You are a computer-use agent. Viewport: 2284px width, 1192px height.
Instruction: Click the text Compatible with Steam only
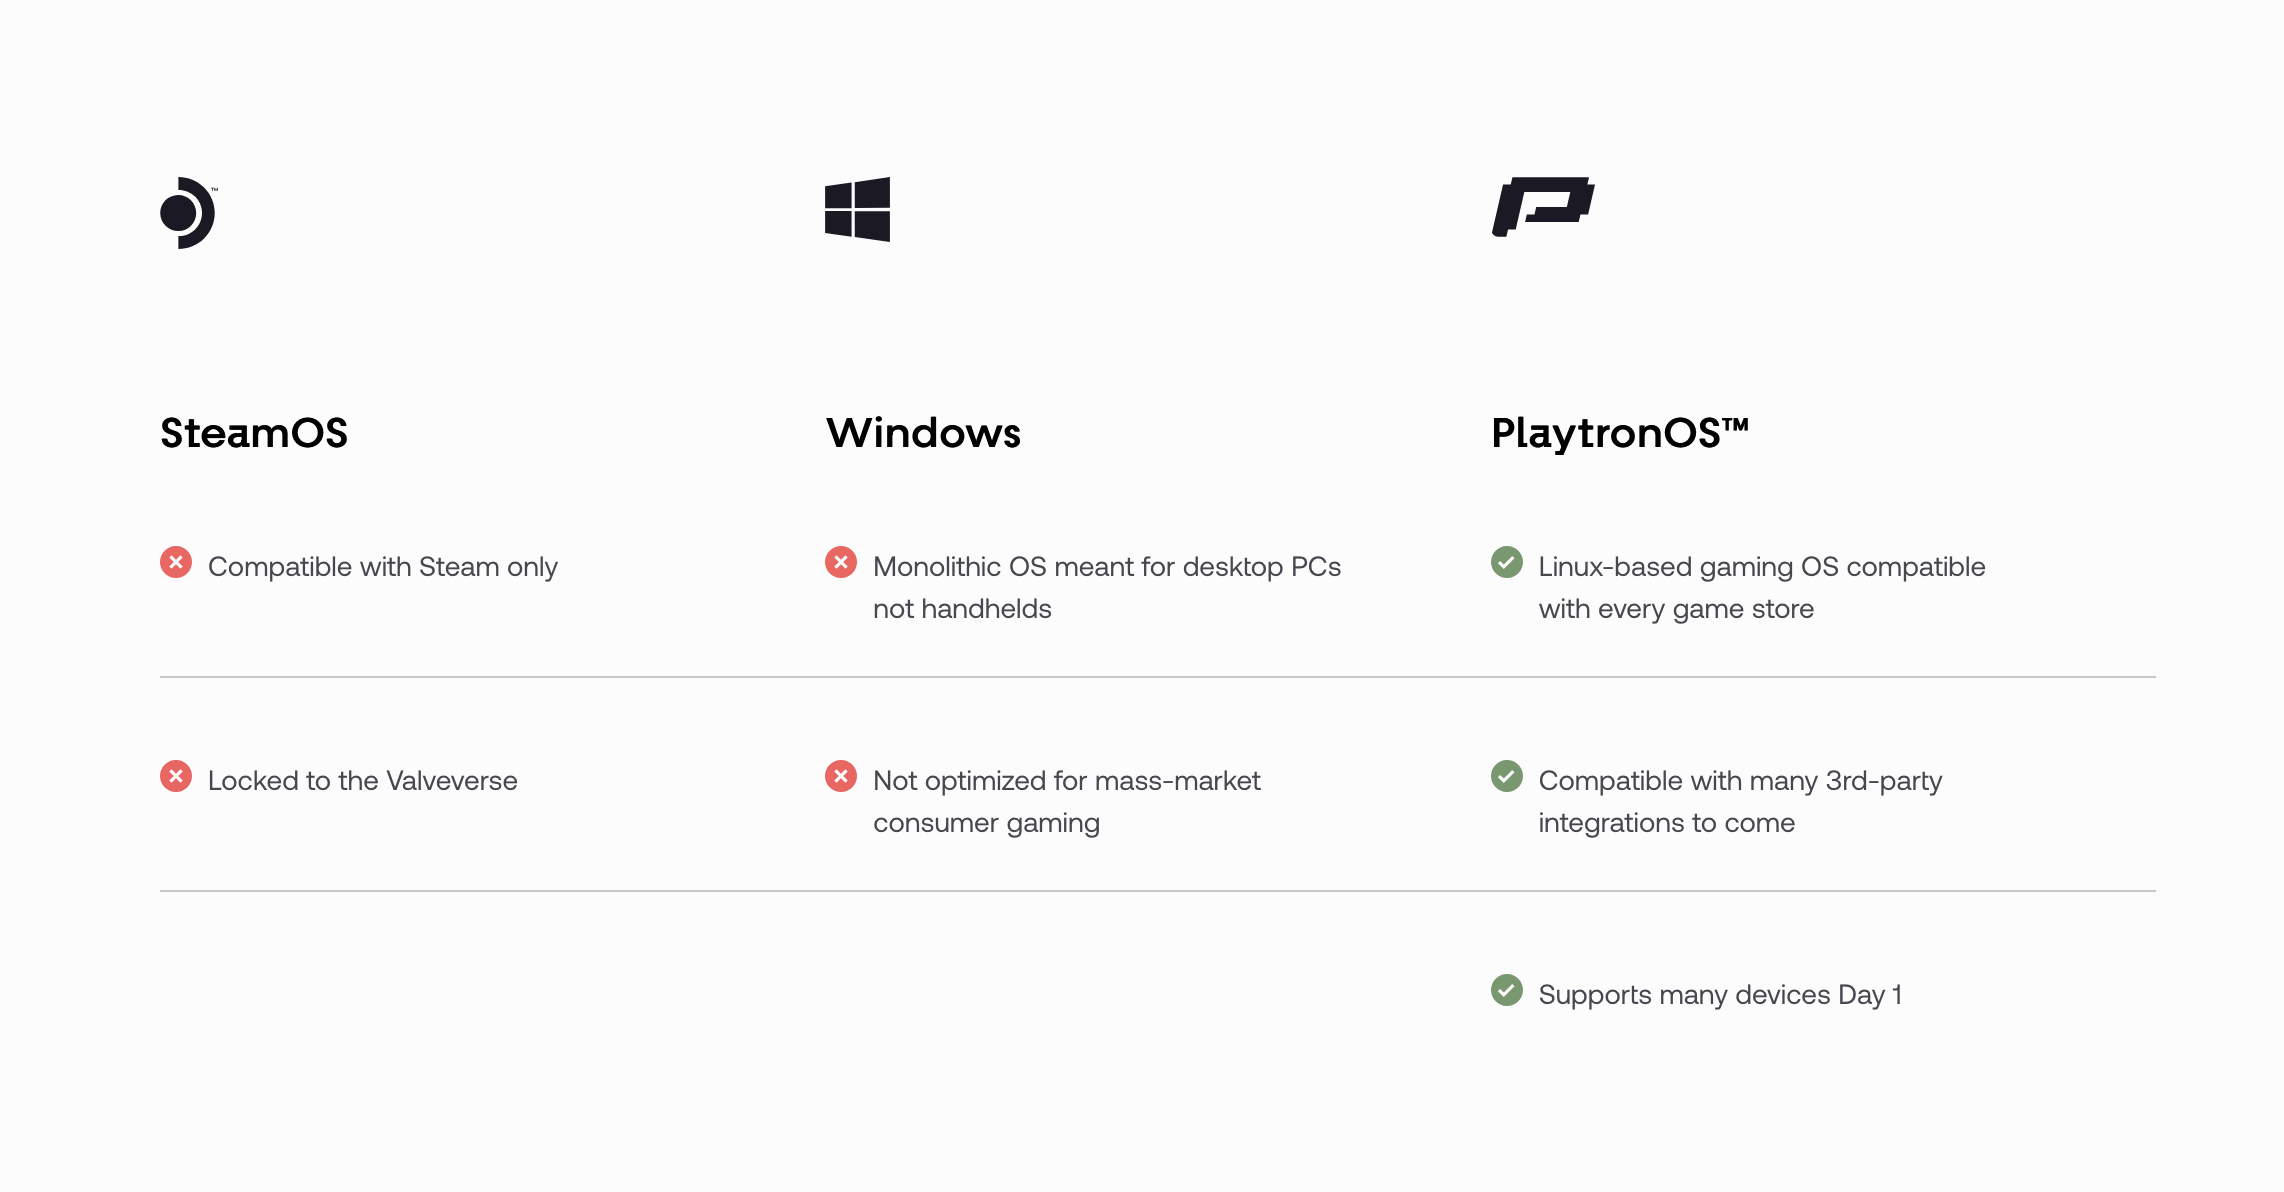click(x=382, y=567)
